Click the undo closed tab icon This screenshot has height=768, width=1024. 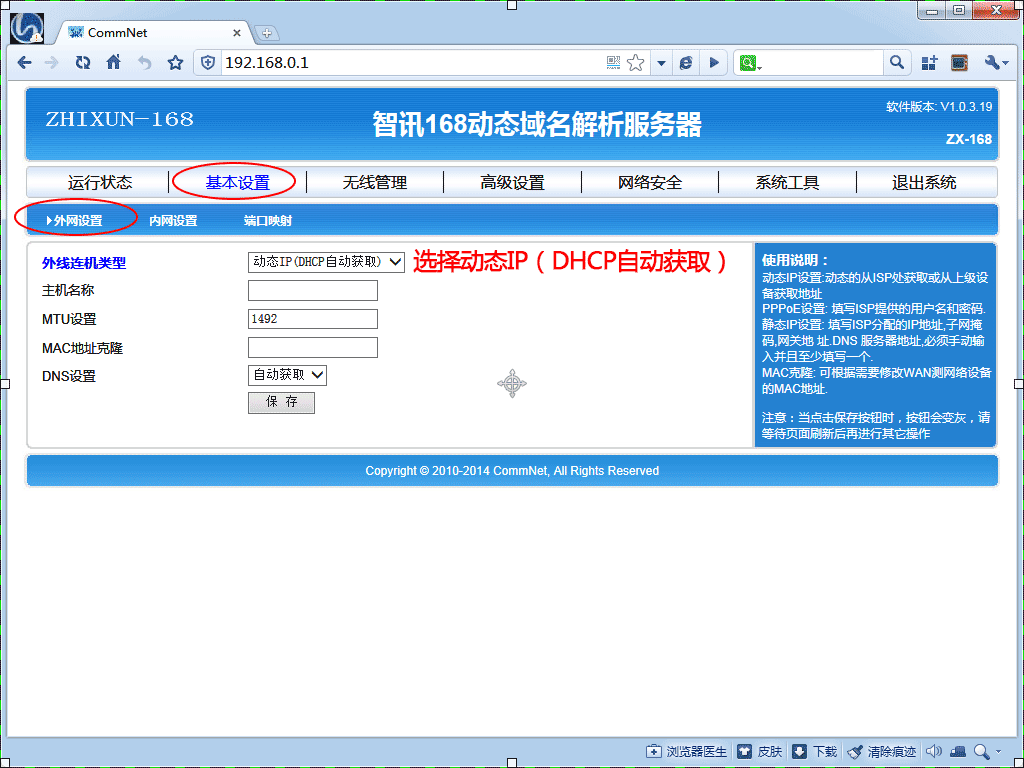click(x=144, y=63)
